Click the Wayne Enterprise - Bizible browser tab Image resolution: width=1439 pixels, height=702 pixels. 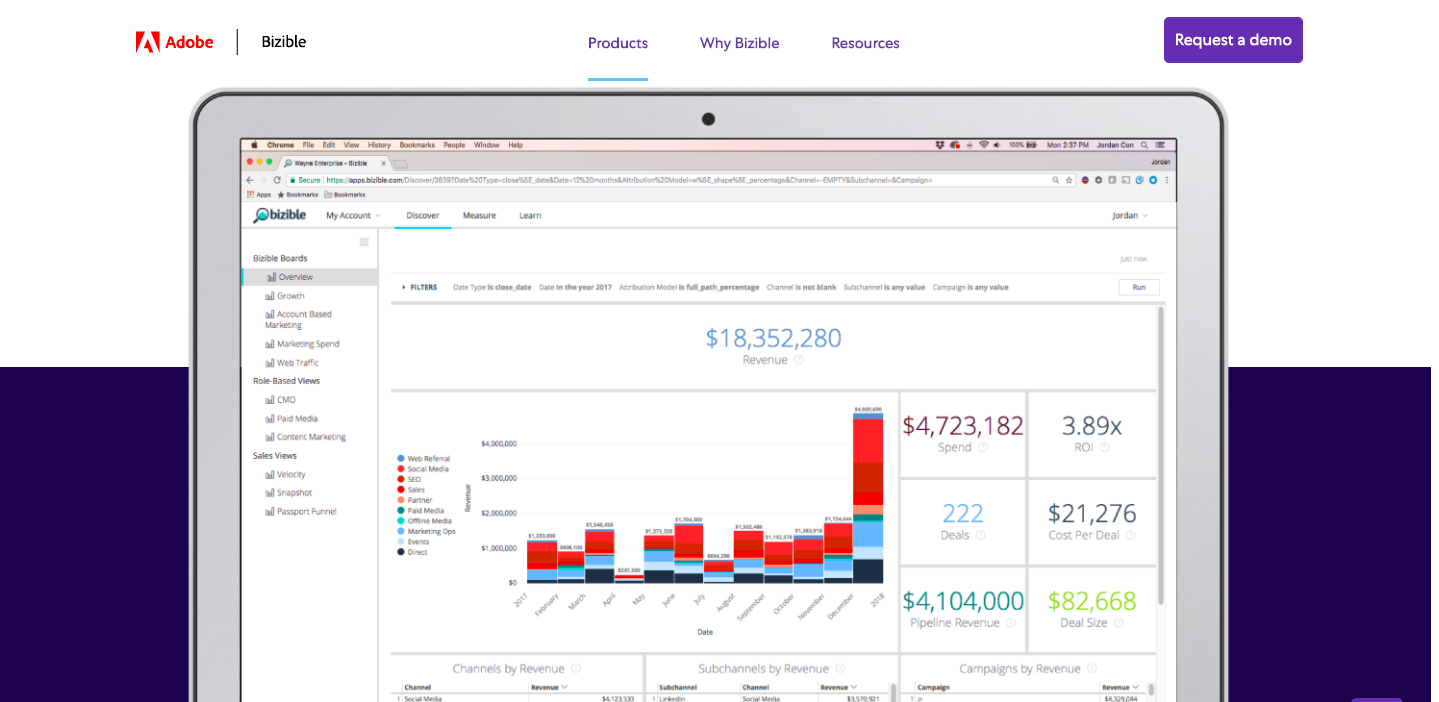334,163
